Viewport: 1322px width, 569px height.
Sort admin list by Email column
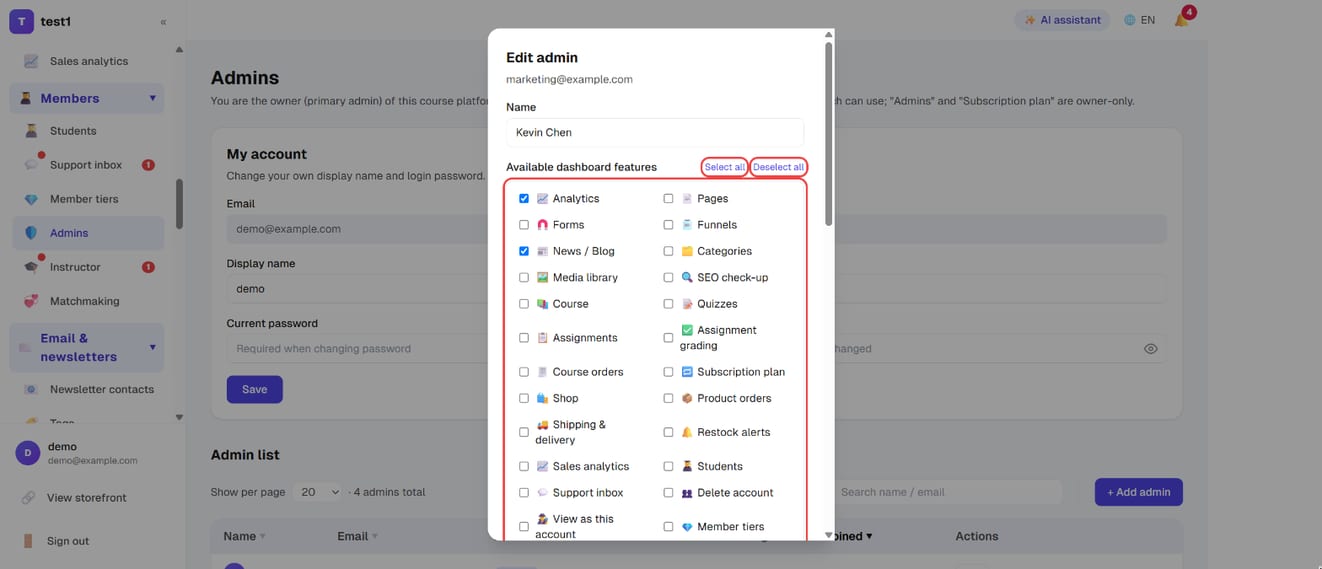[x=358, y=536]
